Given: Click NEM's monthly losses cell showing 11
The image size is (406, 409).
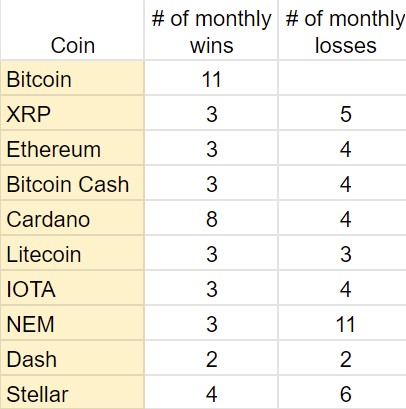Looking at the screenshot, I should pos(342,323).
